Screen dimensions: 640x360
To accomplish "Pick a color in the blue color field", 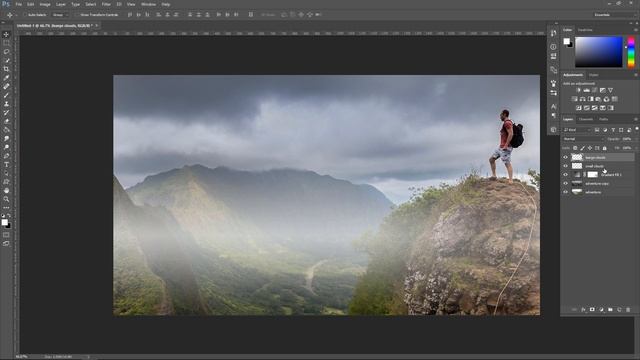I will (x=599, y=52).
